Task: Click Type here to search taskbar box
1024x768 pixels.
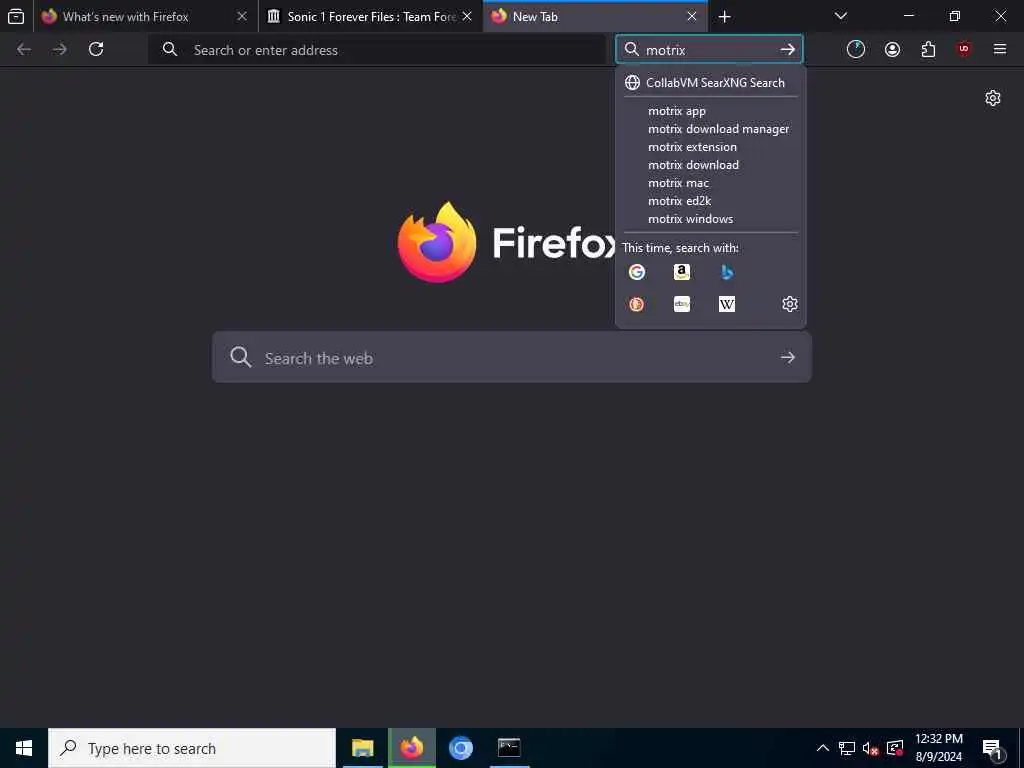Action: tap(192, 748)
